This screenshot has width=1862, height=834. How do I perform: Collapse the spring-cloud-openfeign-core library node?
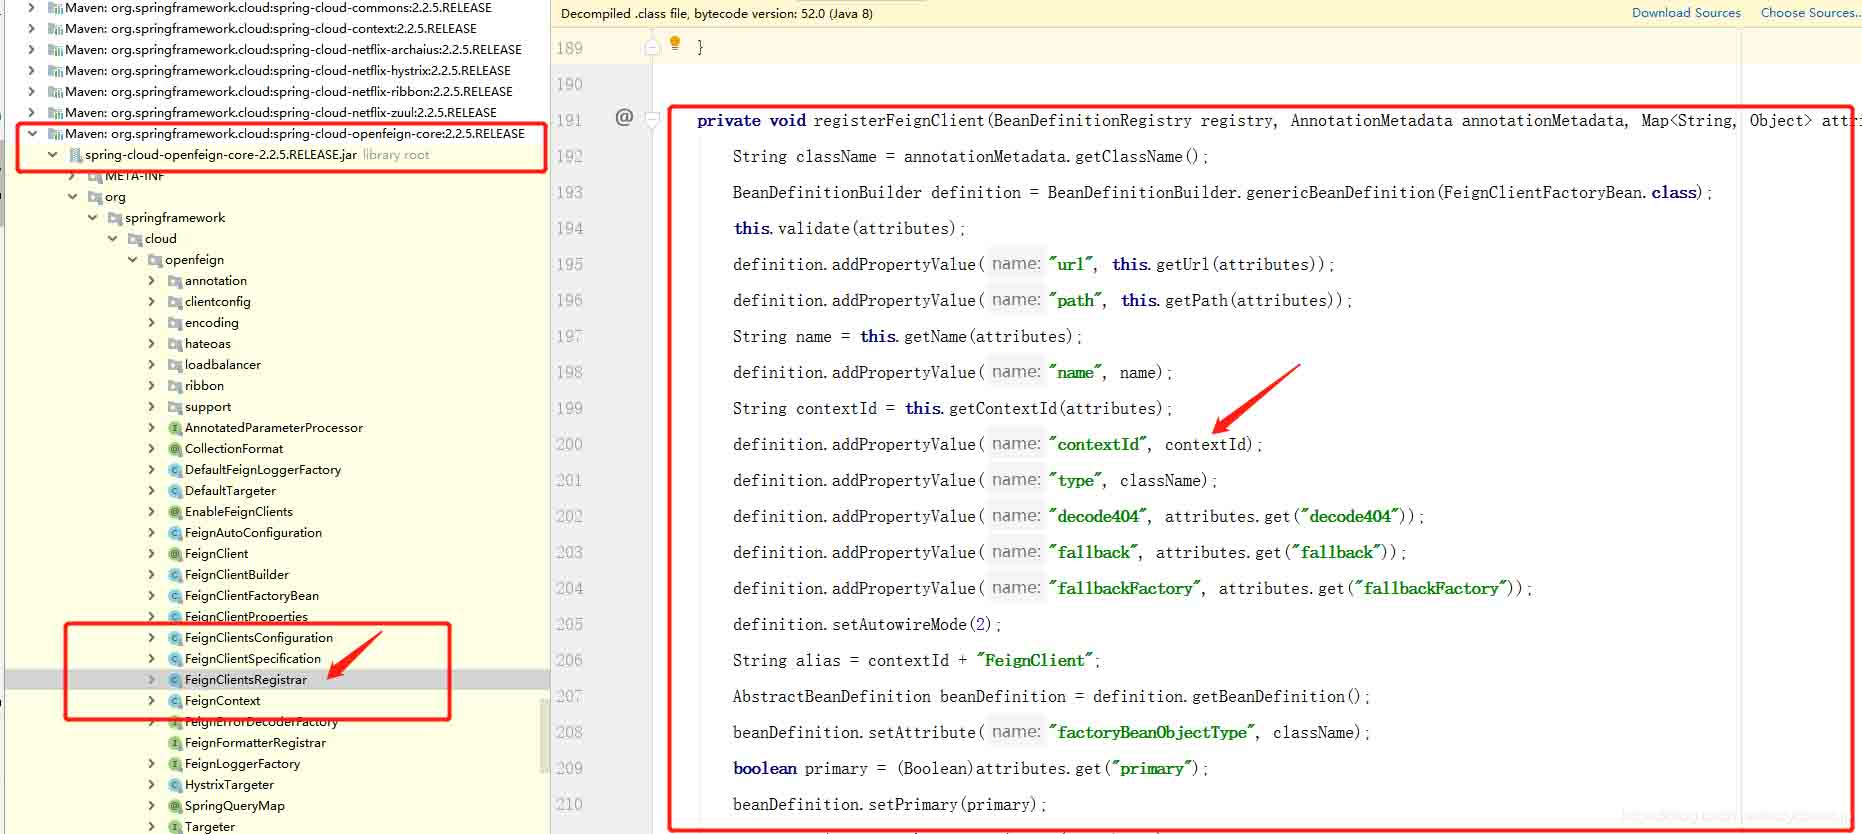(32, 134)
